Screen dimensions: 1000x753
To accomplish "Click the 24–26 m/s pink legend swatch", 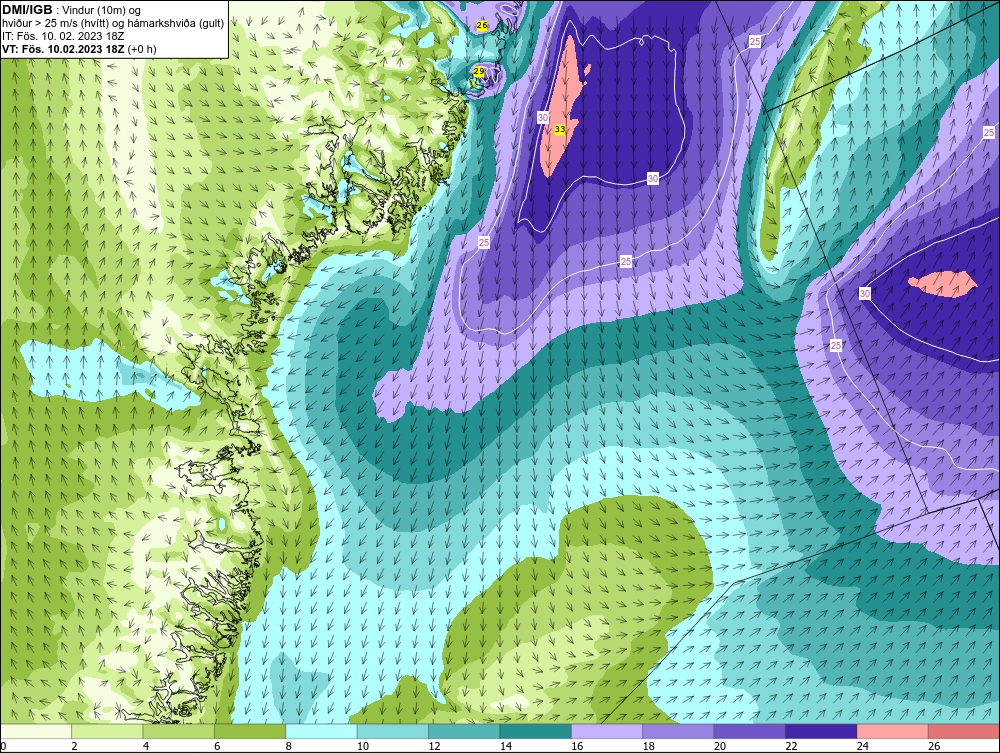I will pyautogui.click(x=893, y=731).
